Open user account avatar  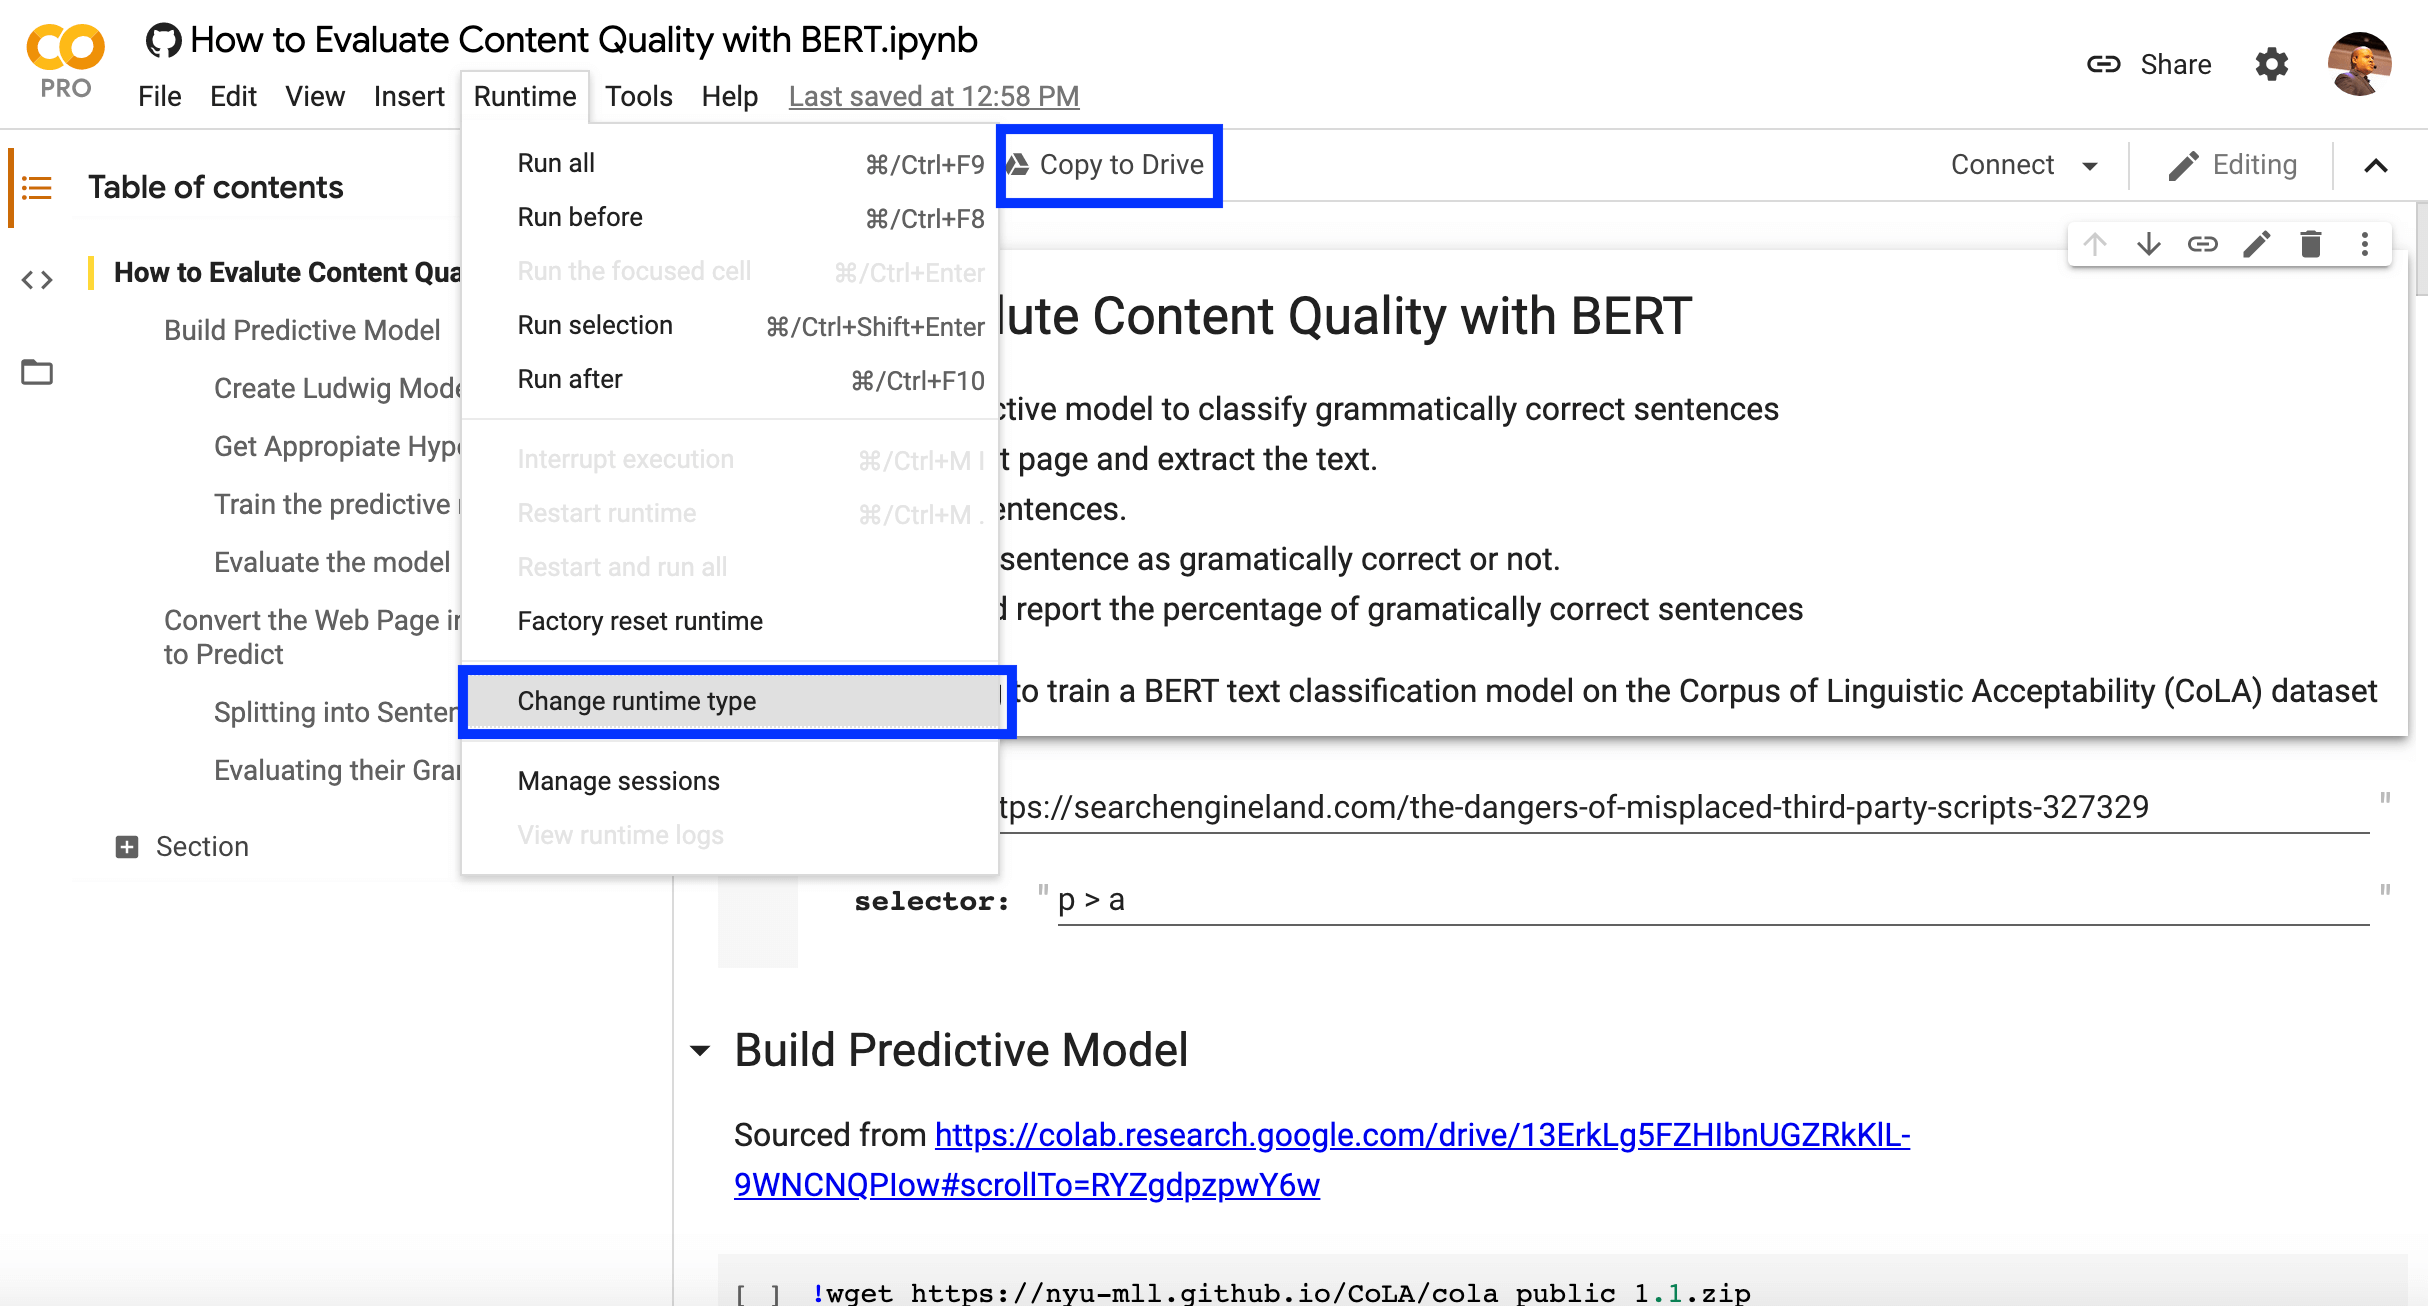click(x=2359, y=65)
